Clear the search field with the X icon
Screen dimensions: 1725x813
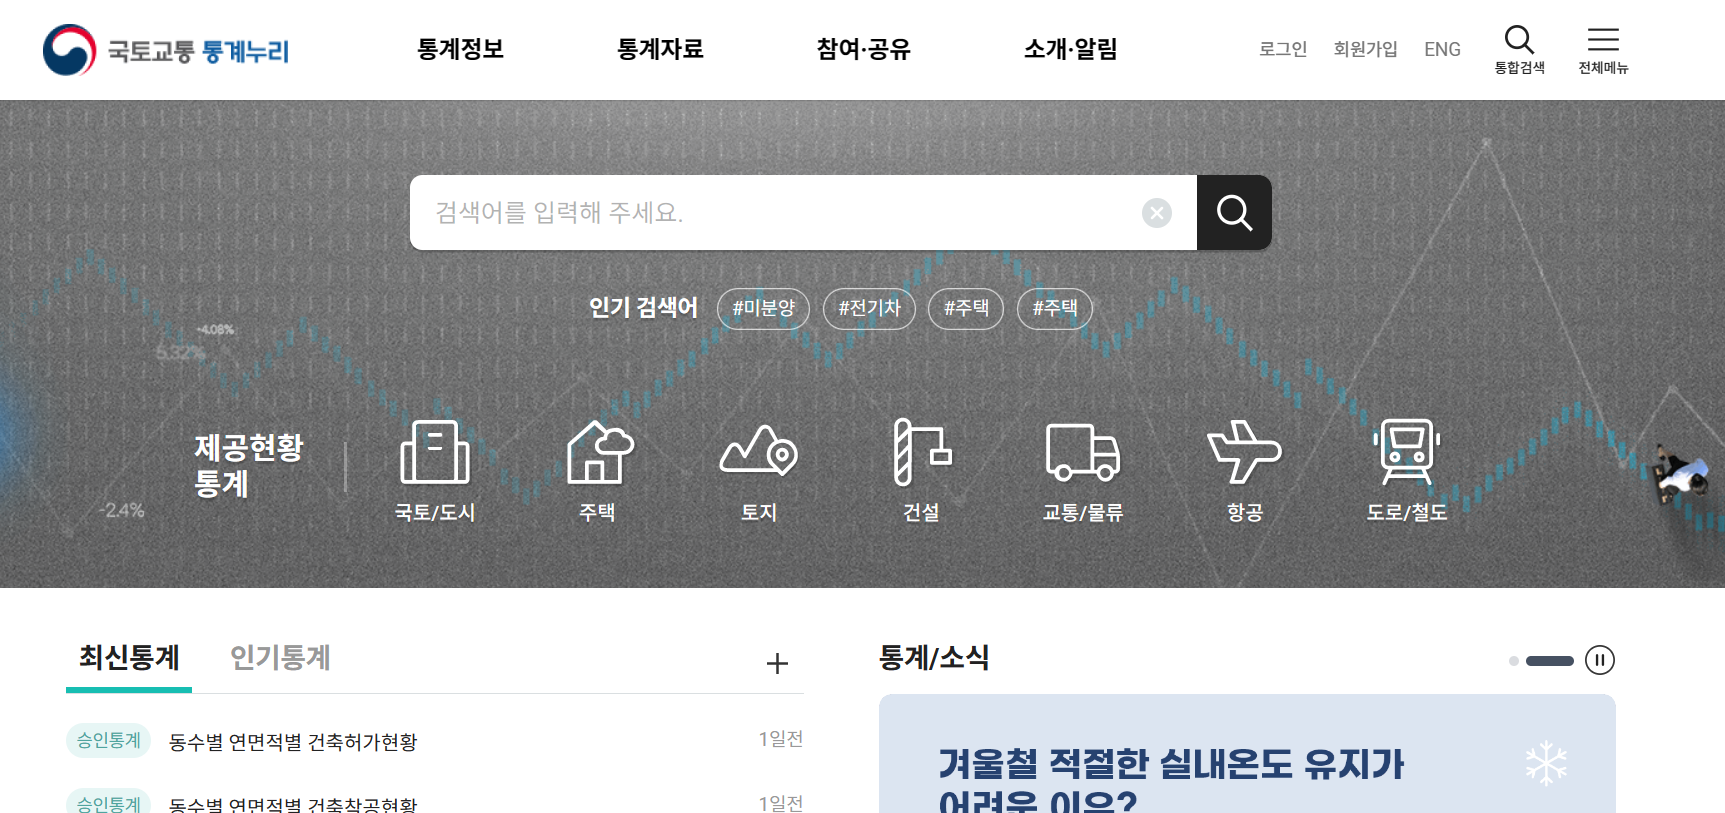[x=1157, y=212]
